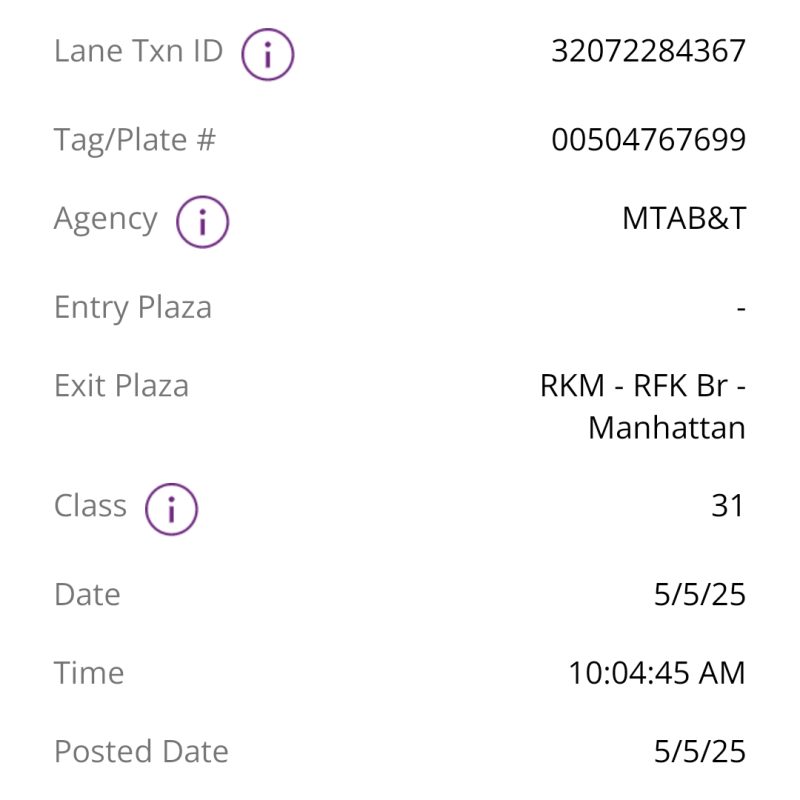Click the Entry Plaza dash value
800x800 pixels.
pos(741,308)
